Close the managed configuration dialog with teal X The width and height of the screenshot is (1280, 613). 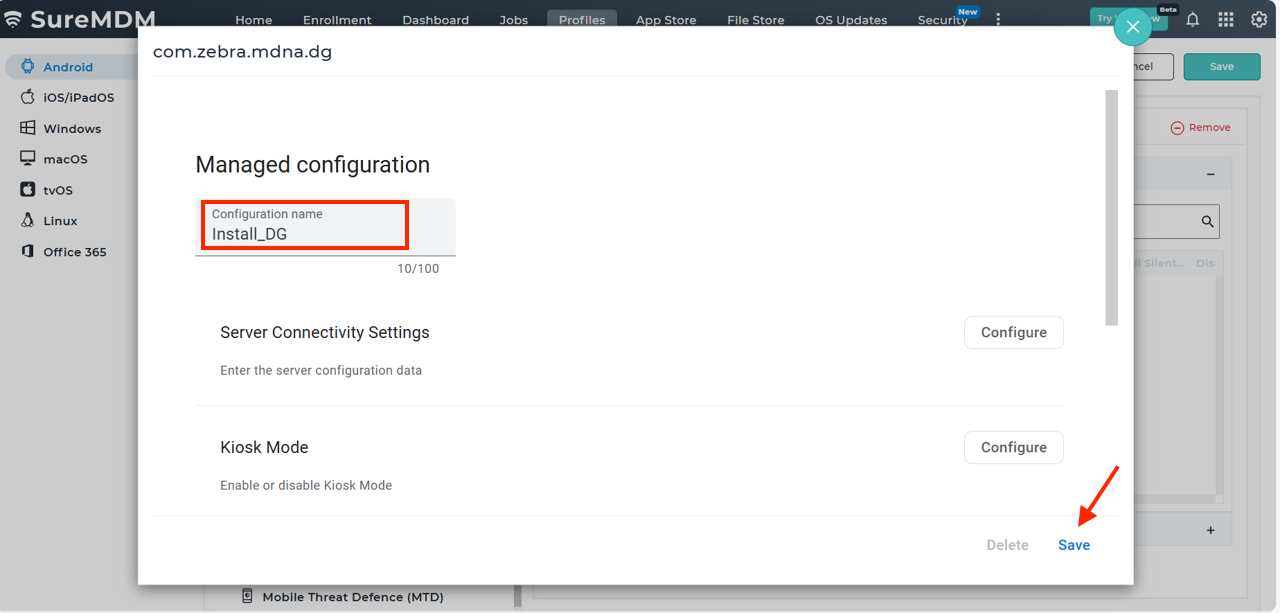tap(1133, 27)
